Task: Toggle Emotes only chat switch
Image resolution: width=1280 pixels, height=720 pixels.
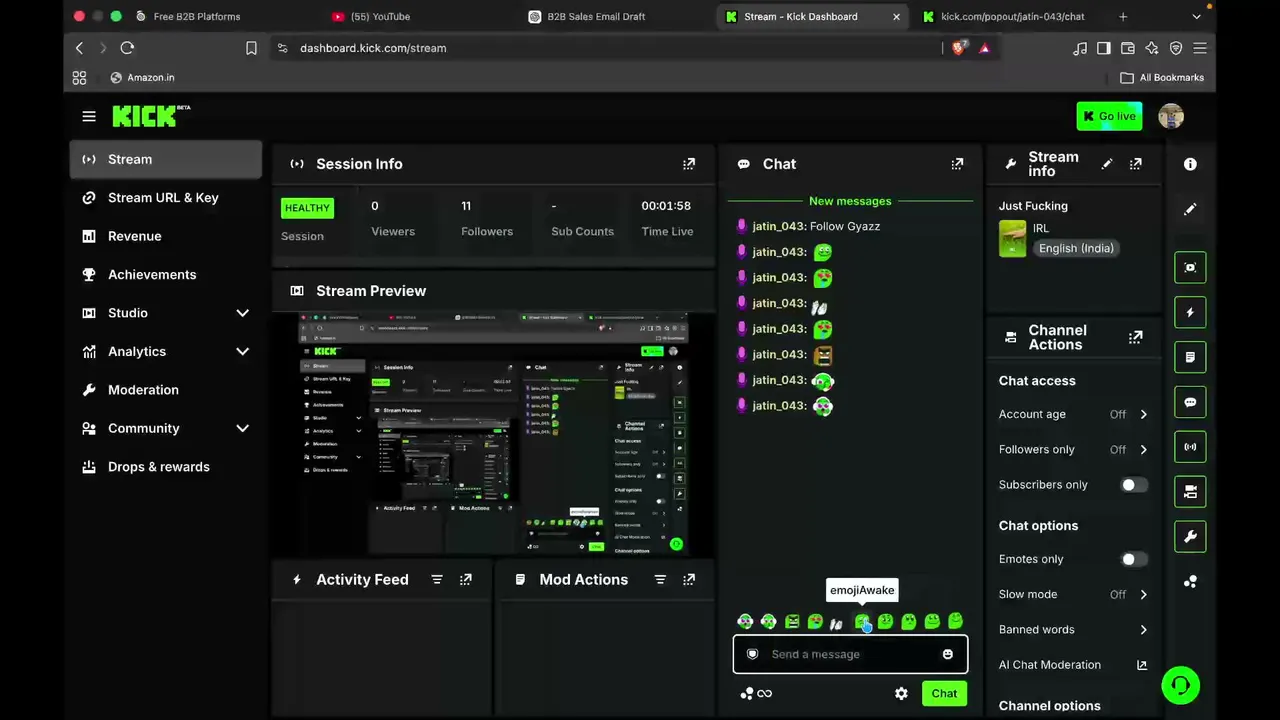Action: 1134,560
